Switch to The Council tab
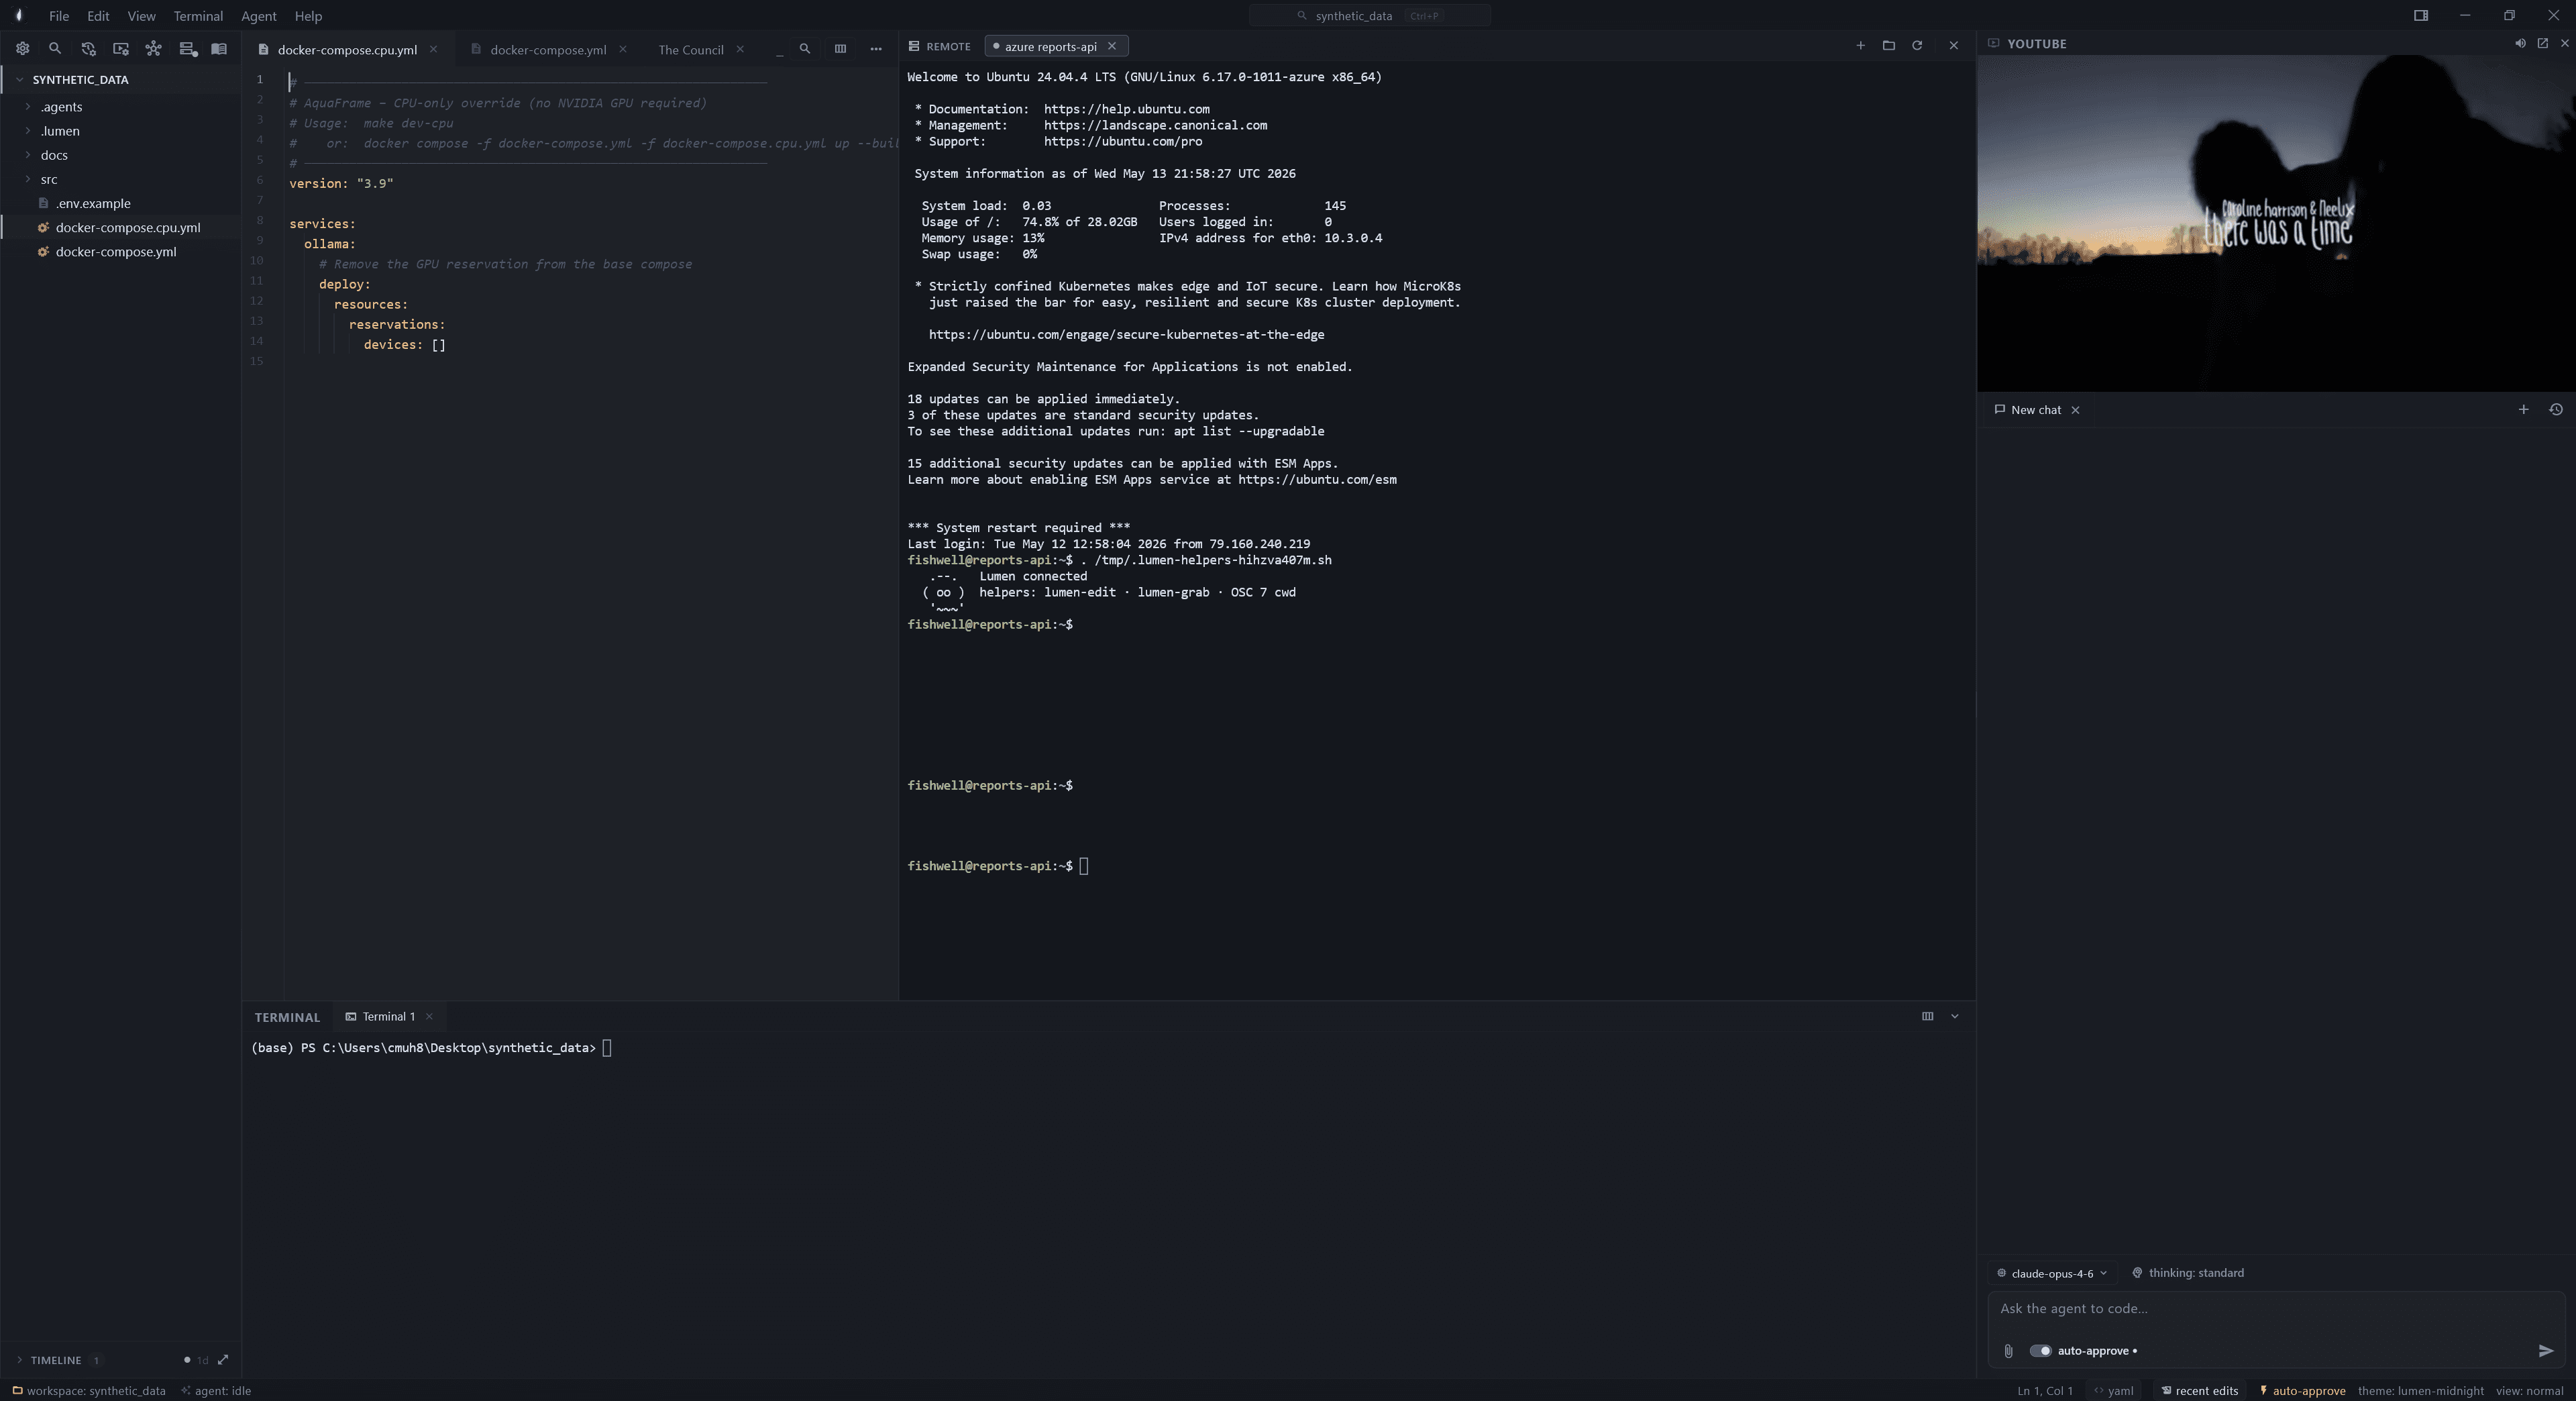Viewport: 2576px width, 1401px height. click(691, 49)
